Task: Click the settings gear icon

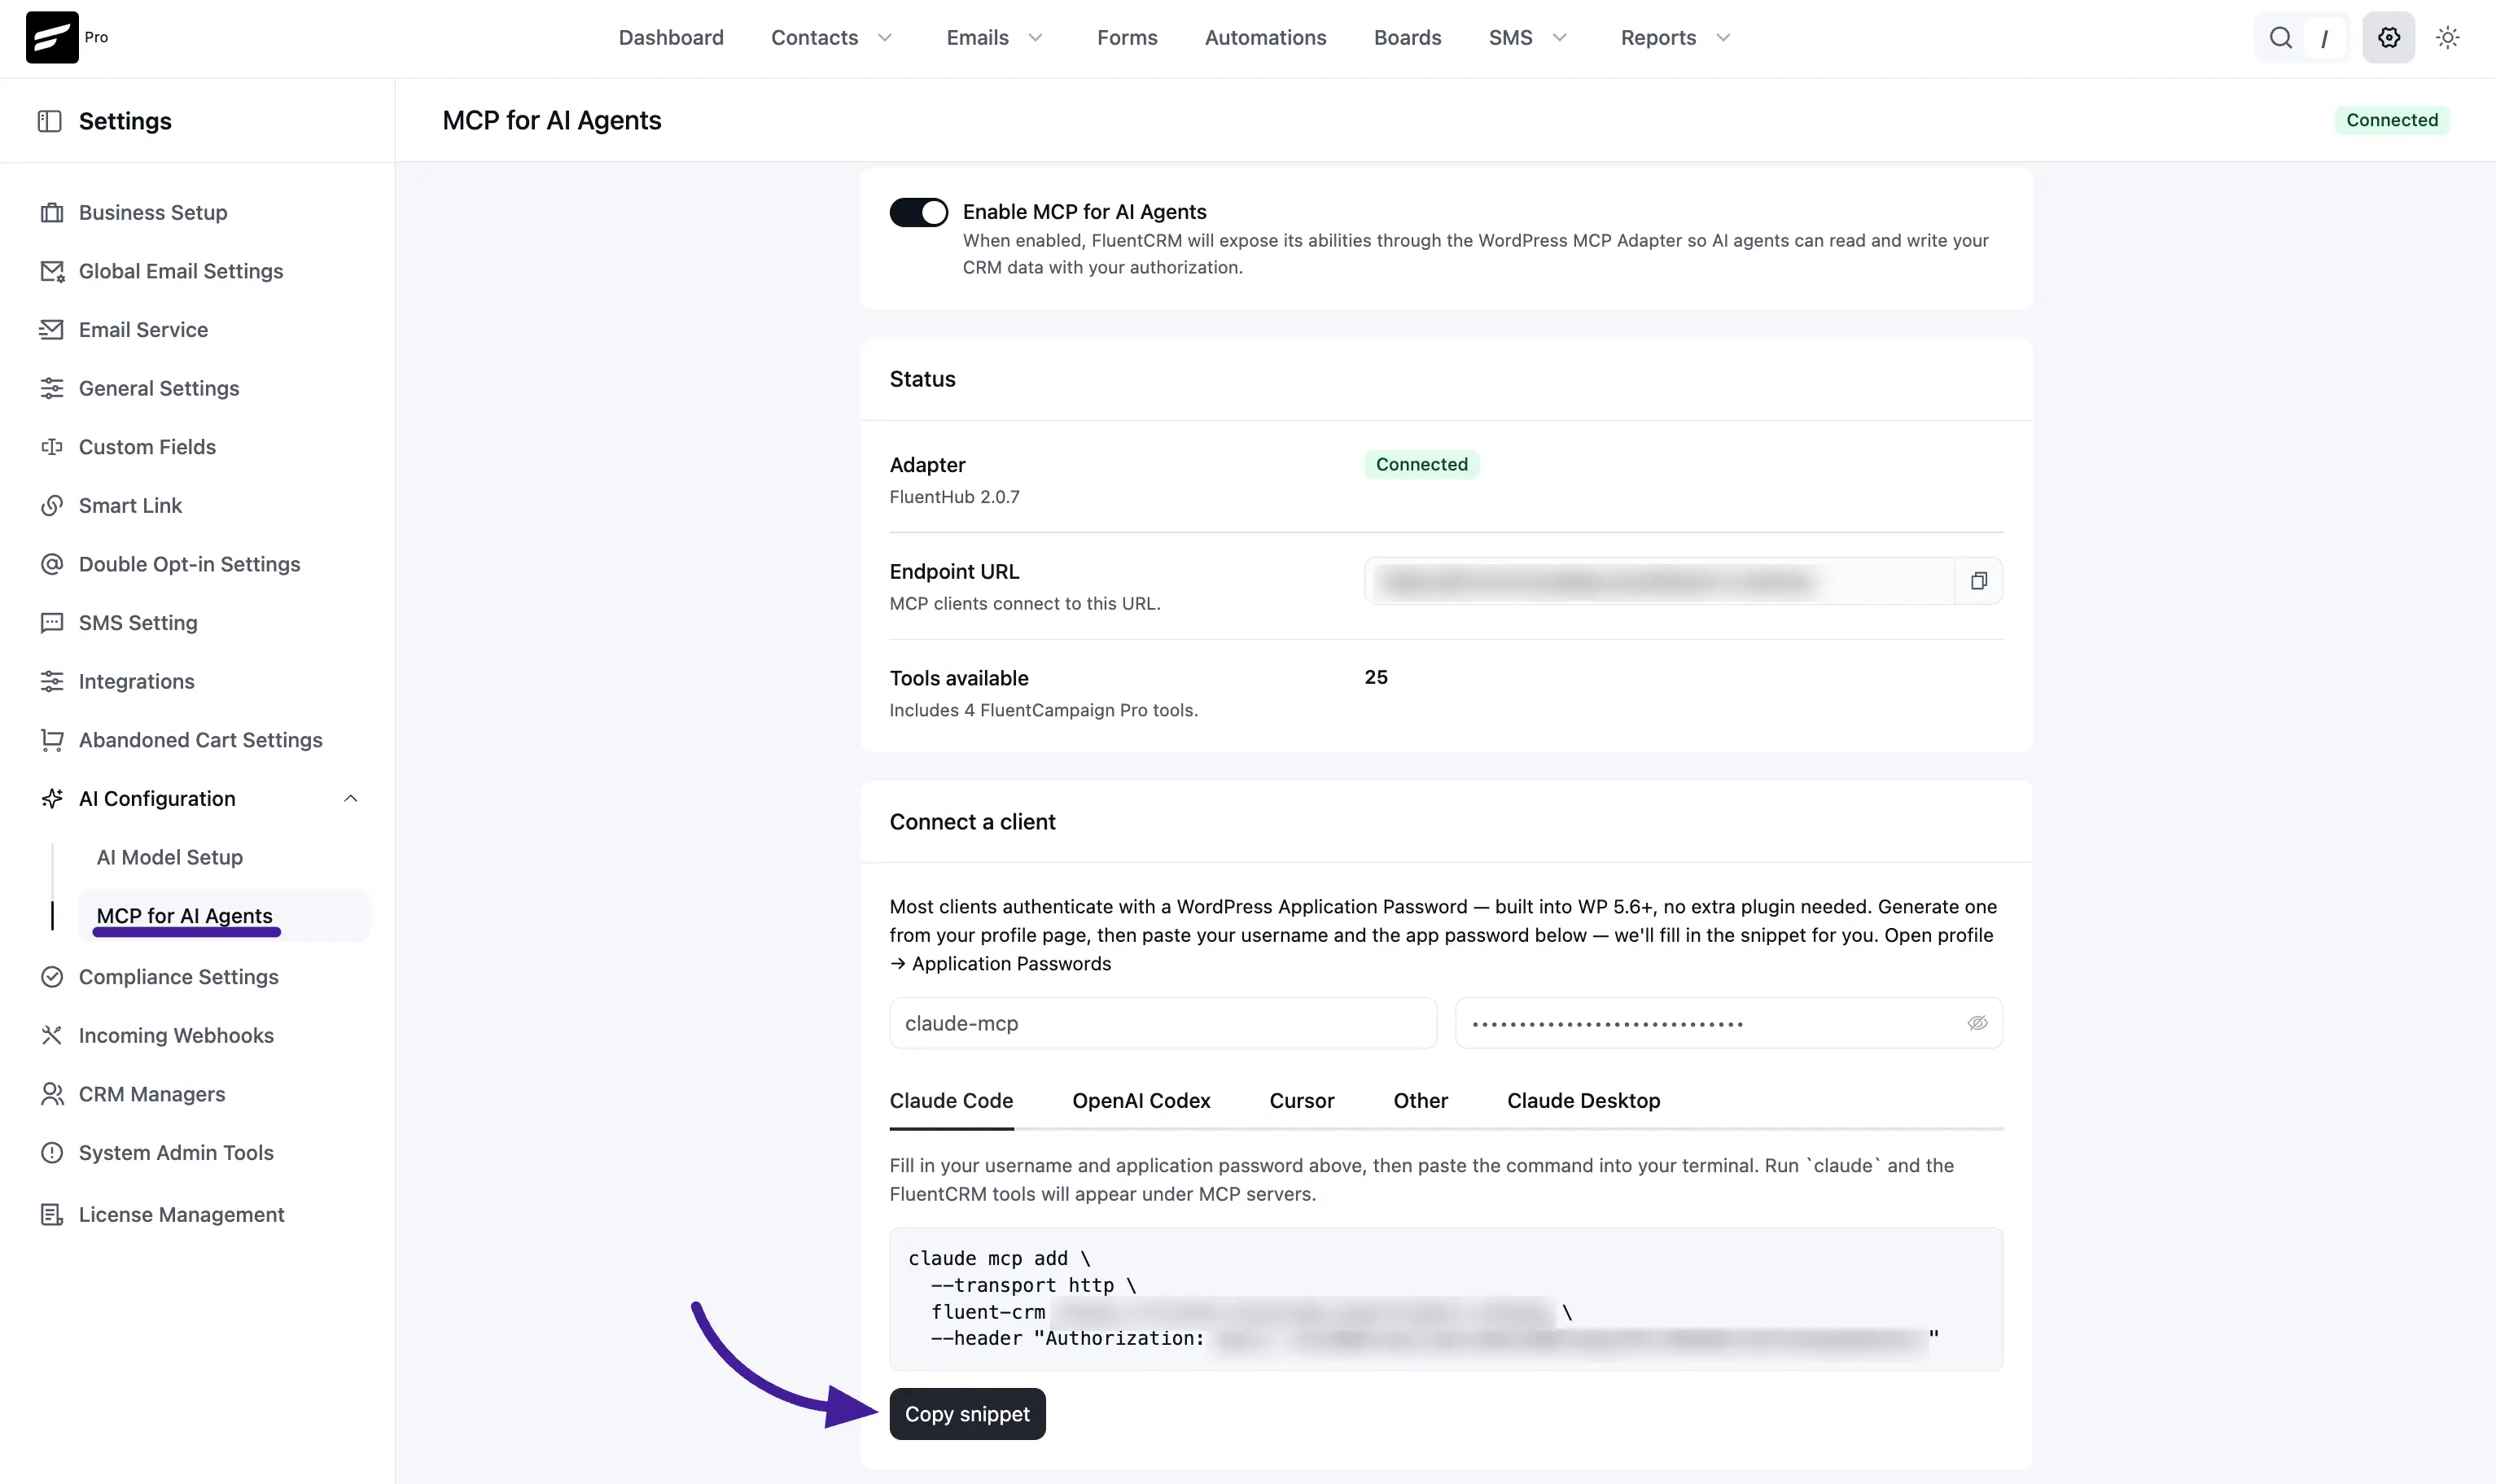Action: coord(2389,38)
